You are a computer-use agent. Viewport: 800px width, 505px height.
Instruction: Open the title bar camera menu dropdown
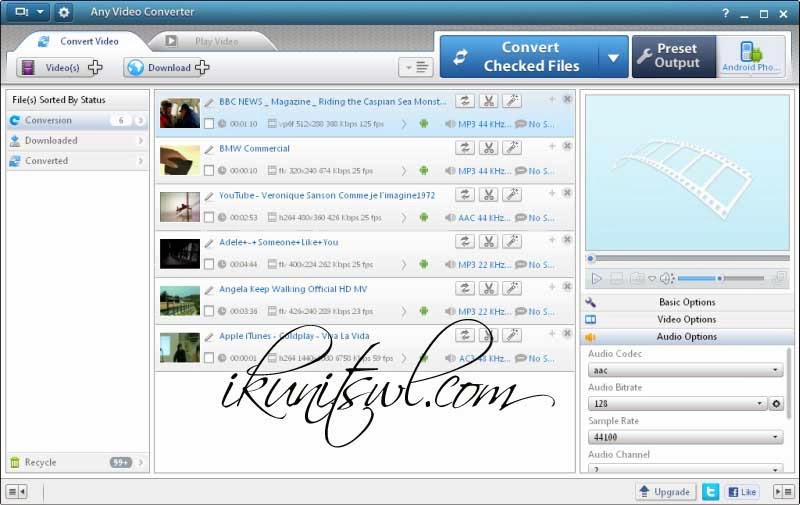coord(28,12)
